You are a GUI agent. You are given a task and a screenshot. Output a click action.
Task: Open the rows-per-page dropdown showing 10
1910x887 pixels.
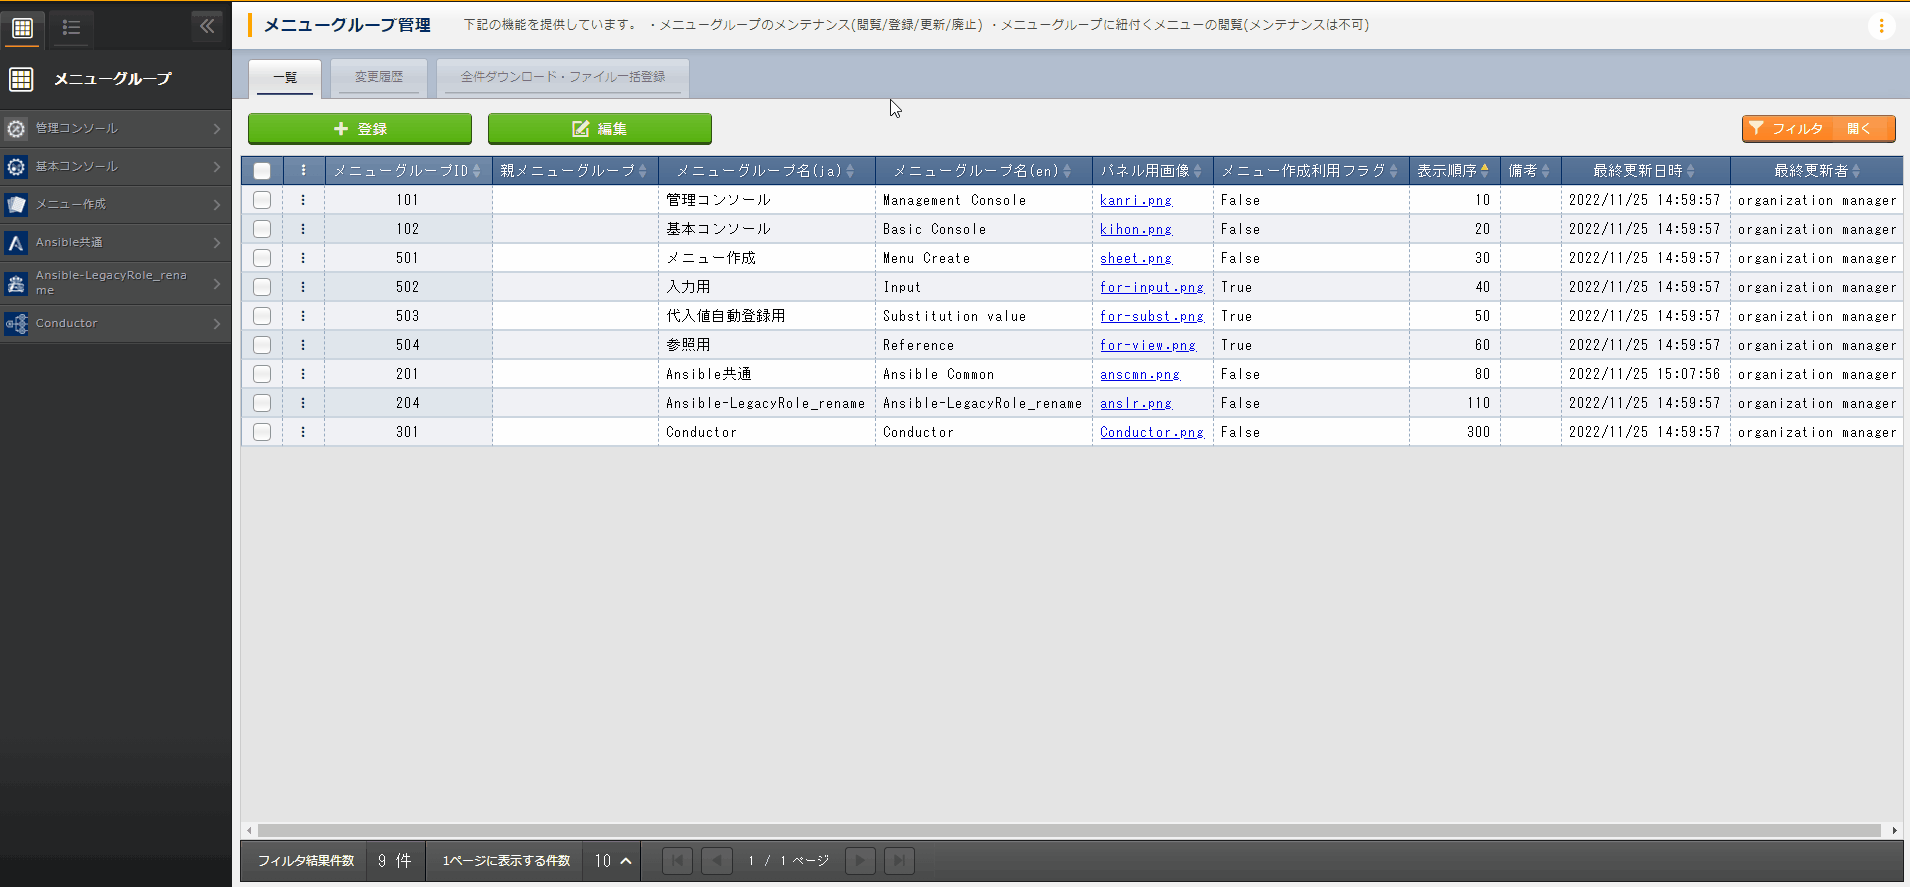613,861
